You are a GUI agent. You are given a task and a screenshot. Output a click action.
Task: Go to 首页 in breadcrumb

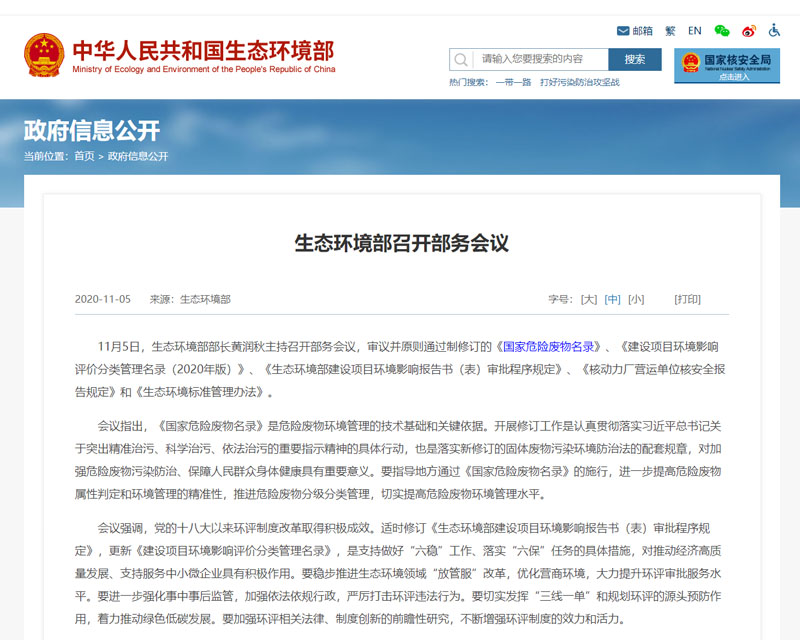point(84,156)
